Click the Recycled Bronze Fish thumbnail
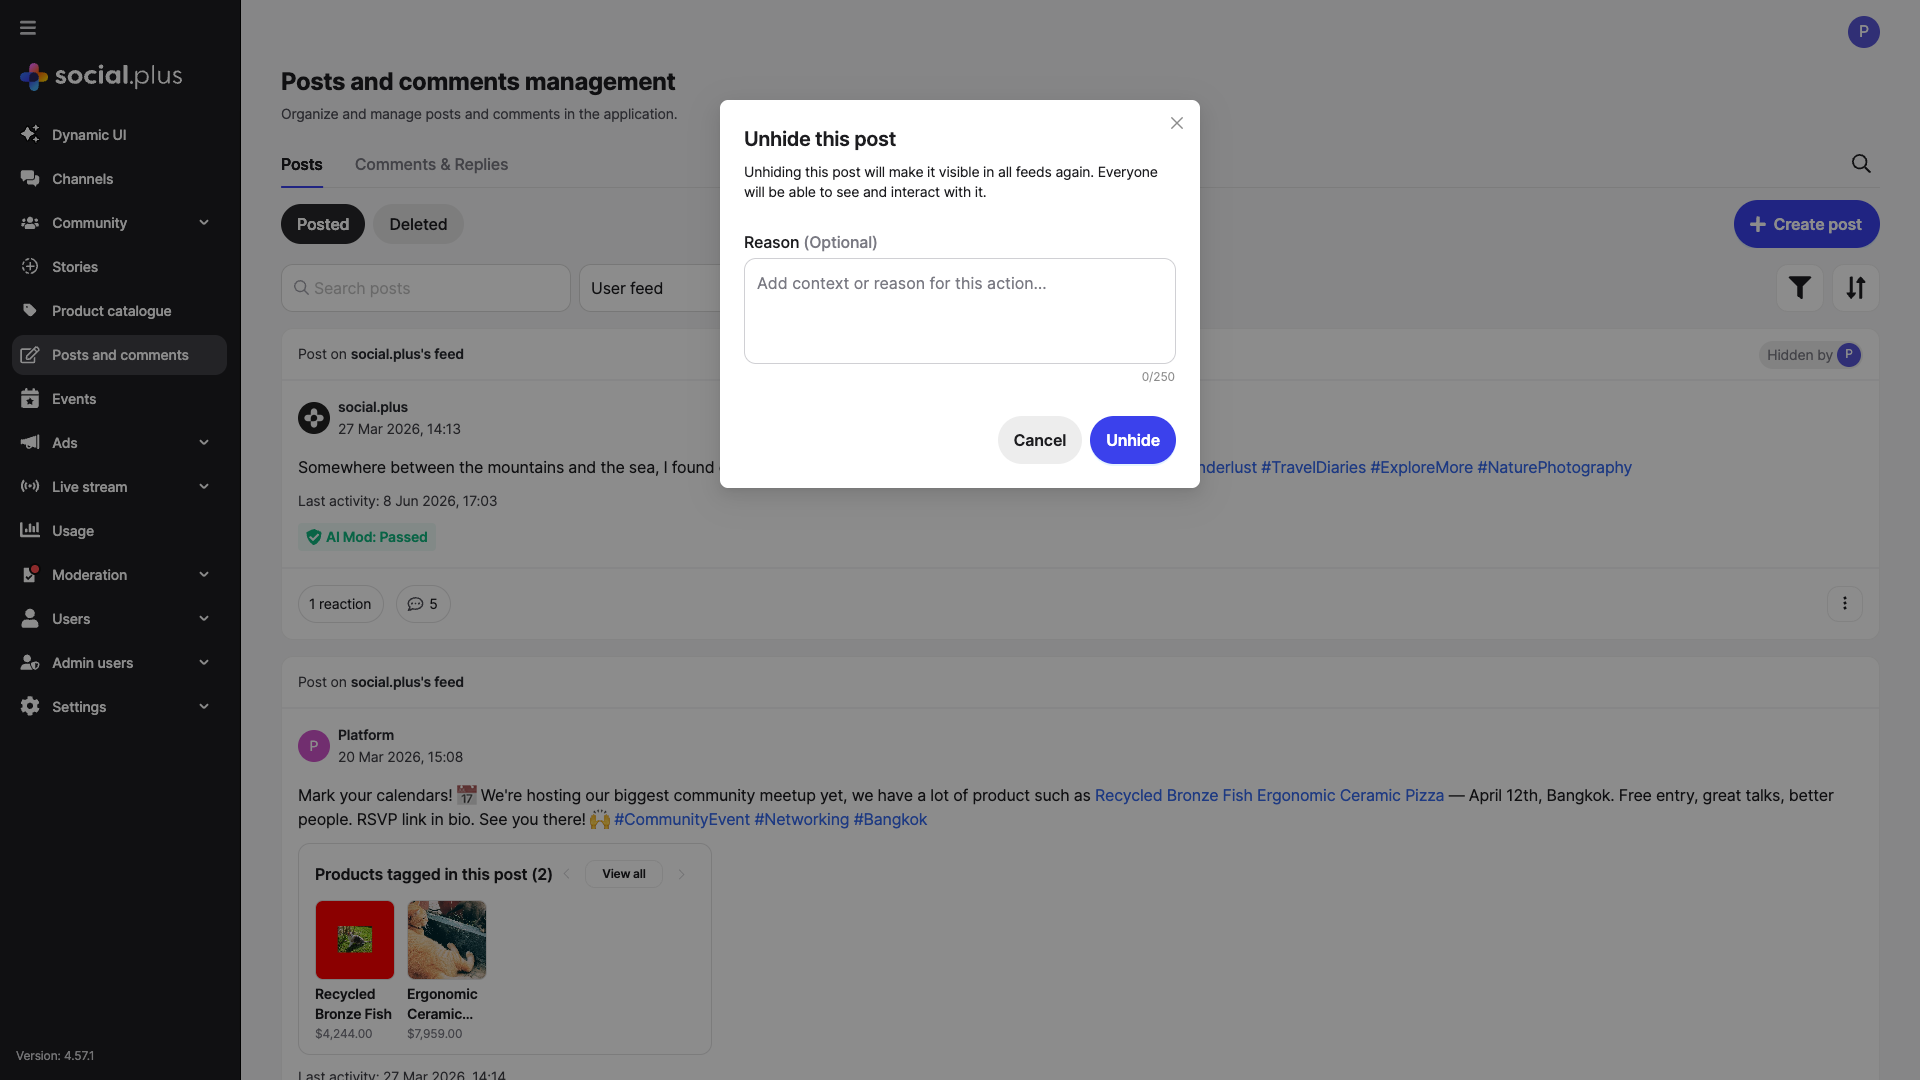This screenshot has width=1920, height=1080. pyautogui.click(x=355, y=940)
